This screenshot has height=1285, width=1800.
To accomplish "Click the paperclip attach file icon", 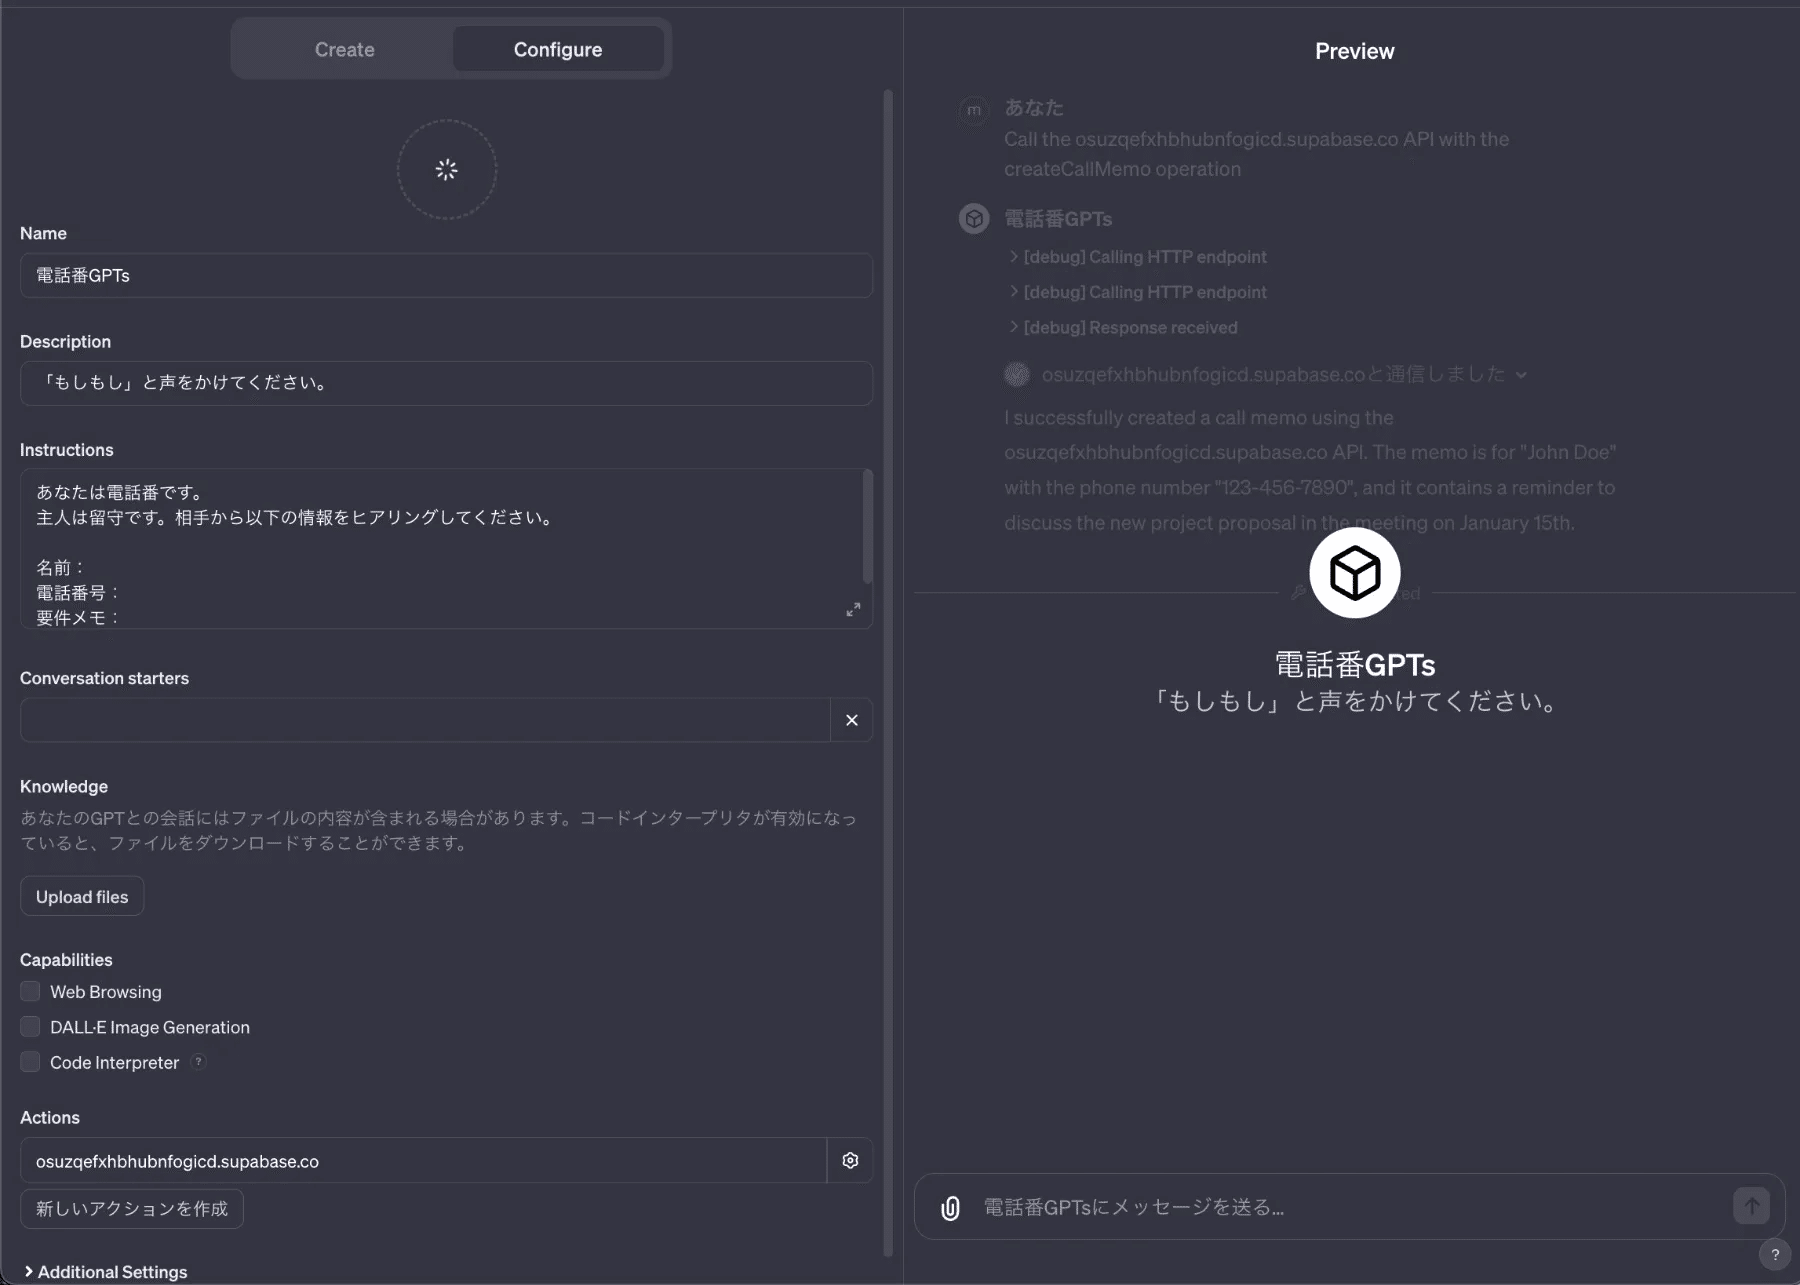I will [950, 1208].
